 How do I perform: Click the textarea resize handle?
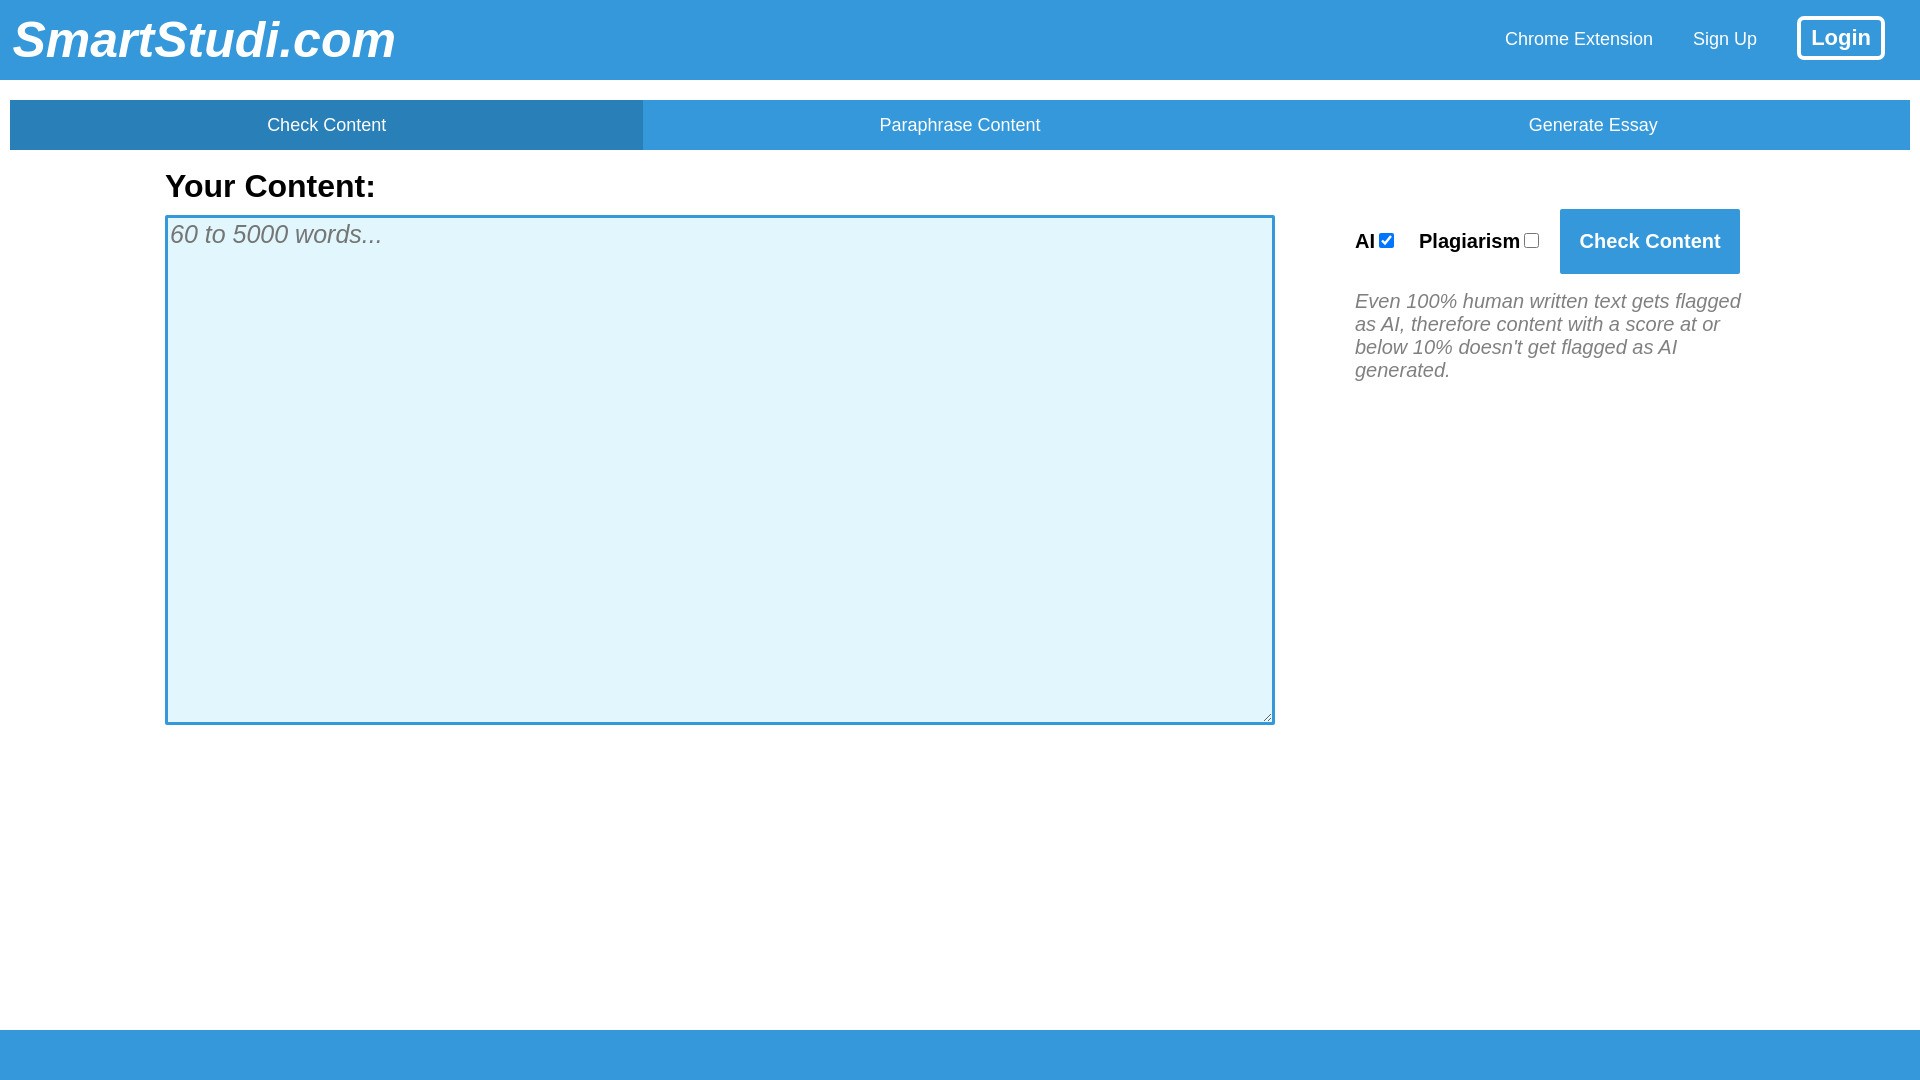coord(1268,716)
